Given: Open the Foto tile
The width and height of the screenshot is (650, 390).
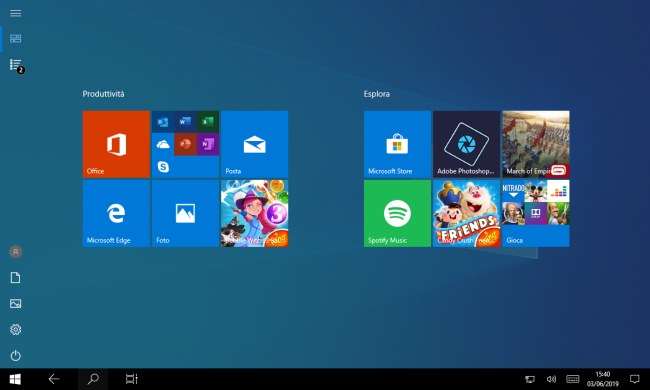Looking at the screenshot, I should (185, 213).
